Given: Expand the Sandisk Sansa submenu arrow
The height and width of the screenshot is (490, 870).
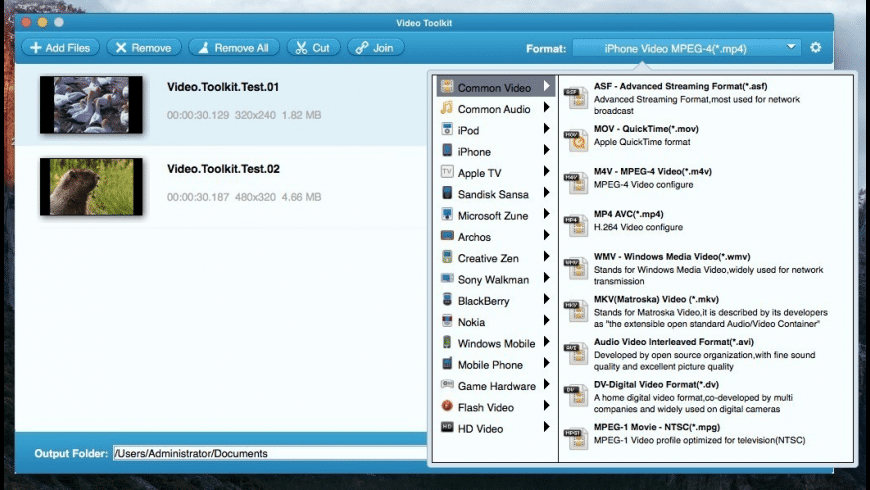Looking at the screenshot, I should [547, 193].
